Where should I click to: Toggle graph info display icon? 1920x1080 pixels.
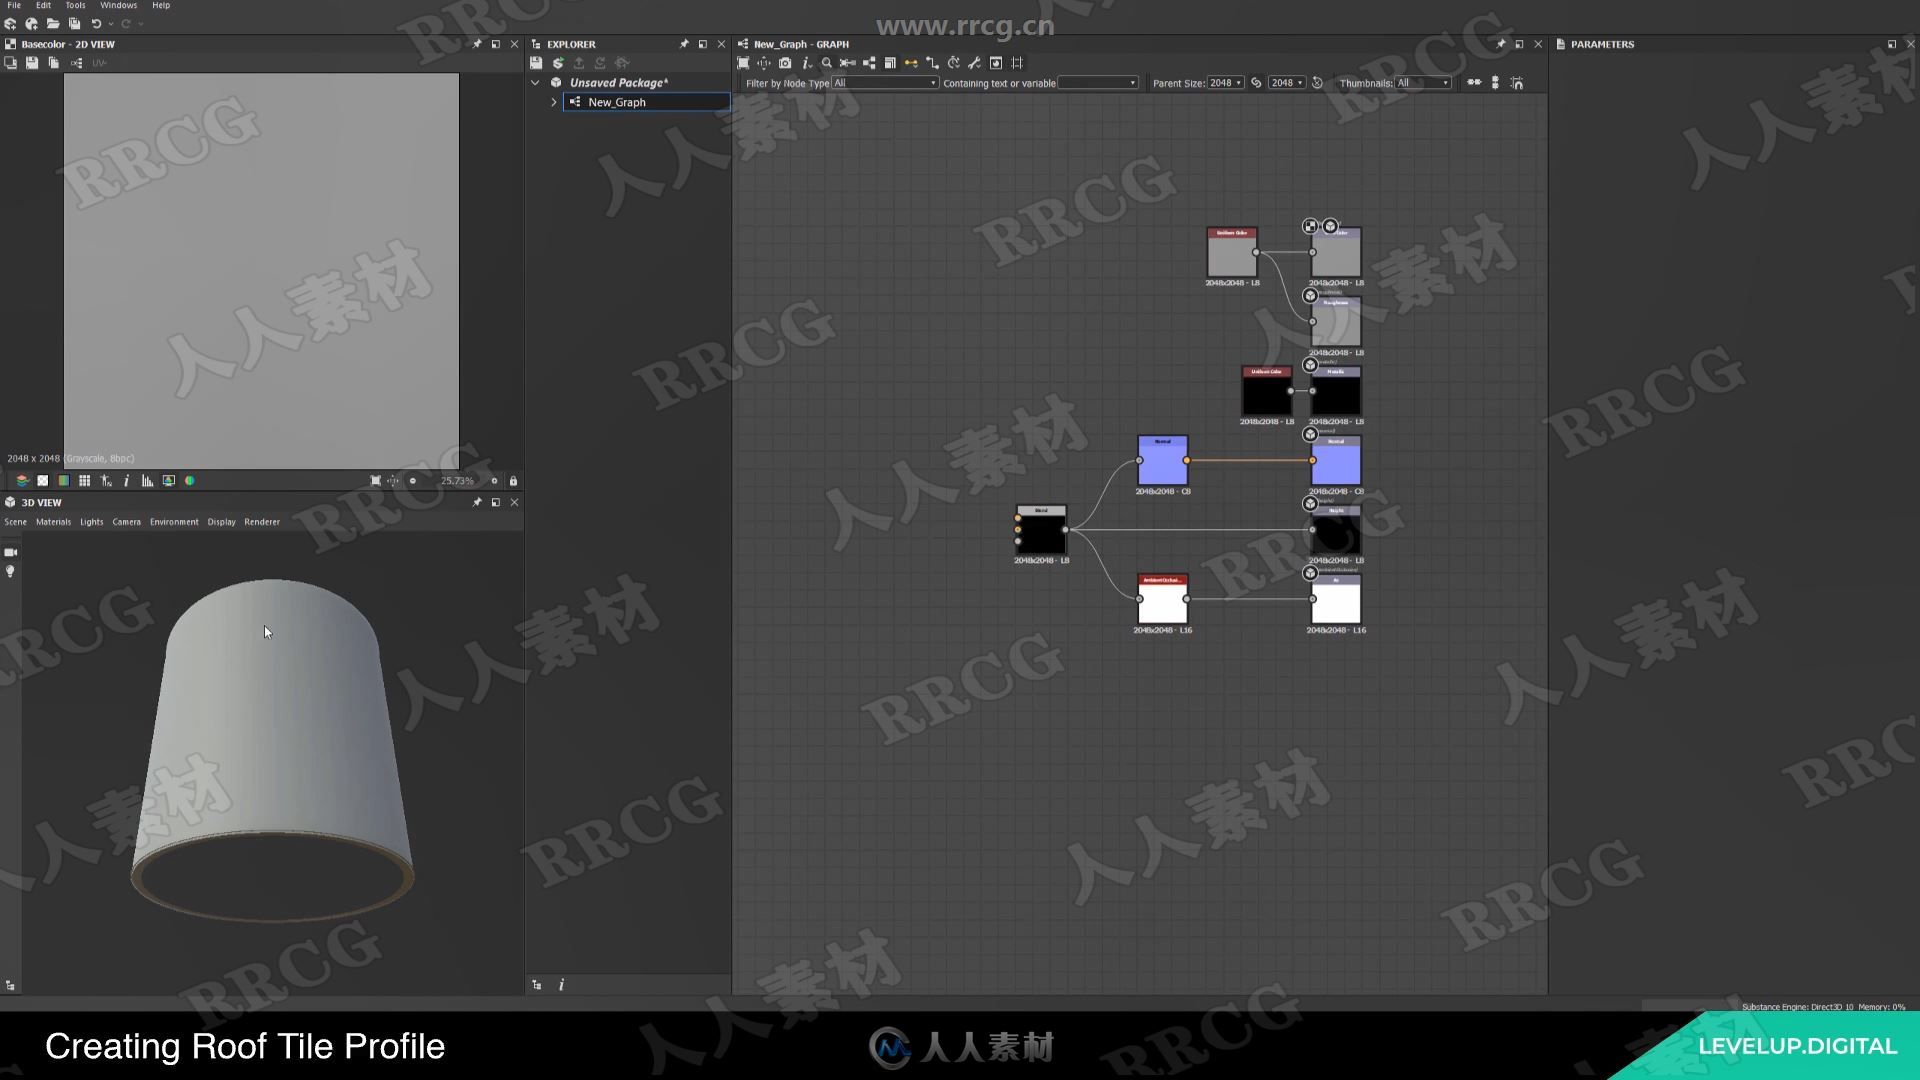pyautogui.click(x=806, y=63)
